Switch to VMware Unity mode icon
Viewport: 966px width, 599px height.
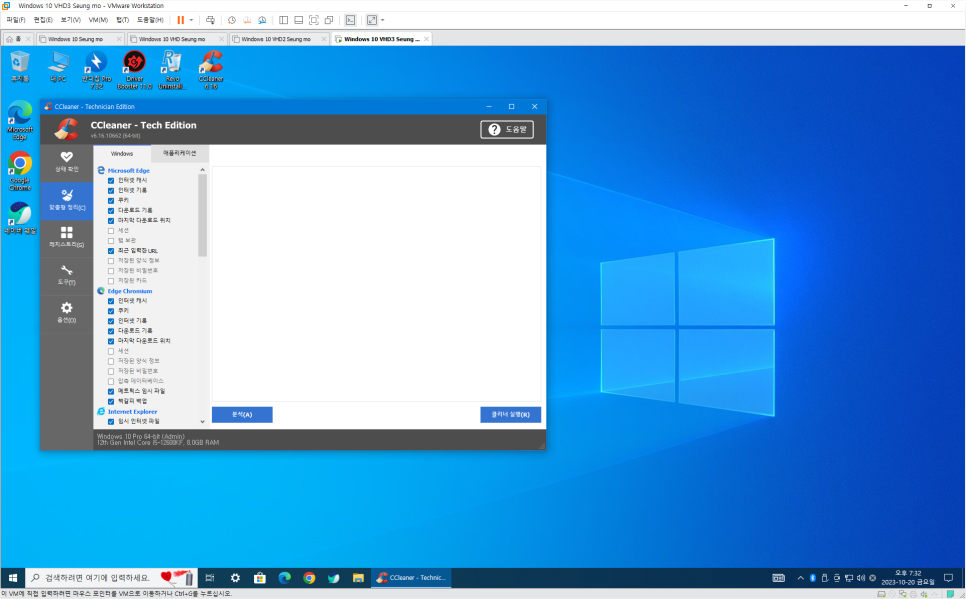[x=329, y=20]
